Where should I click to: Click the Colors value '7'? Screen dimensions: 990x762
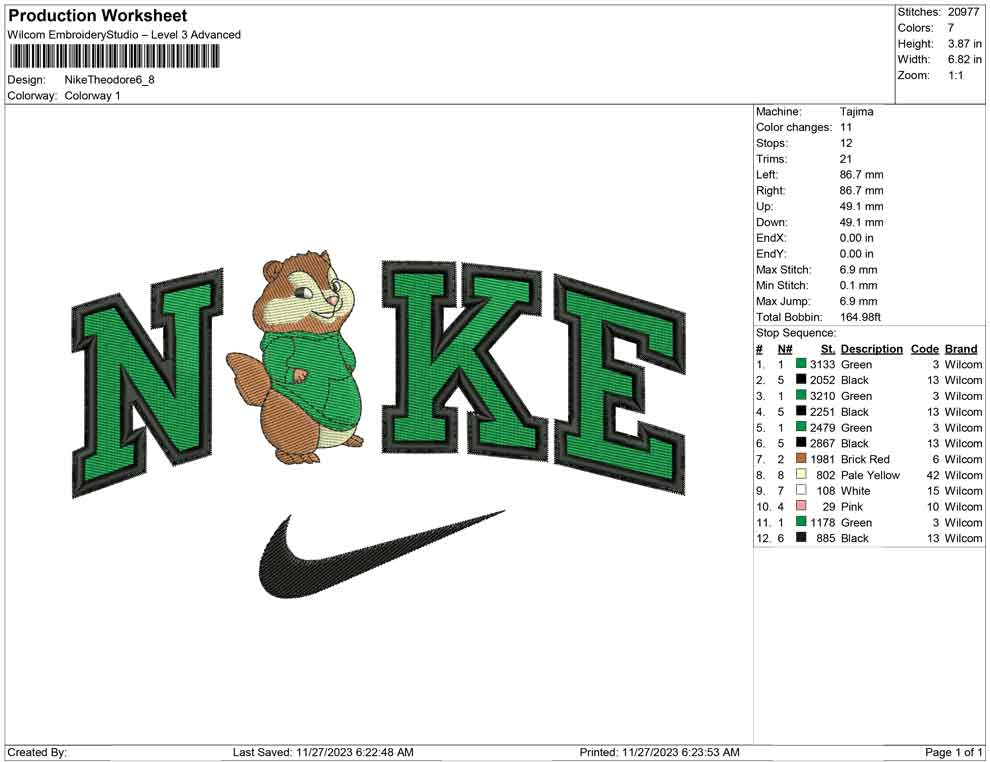point(951,28)
